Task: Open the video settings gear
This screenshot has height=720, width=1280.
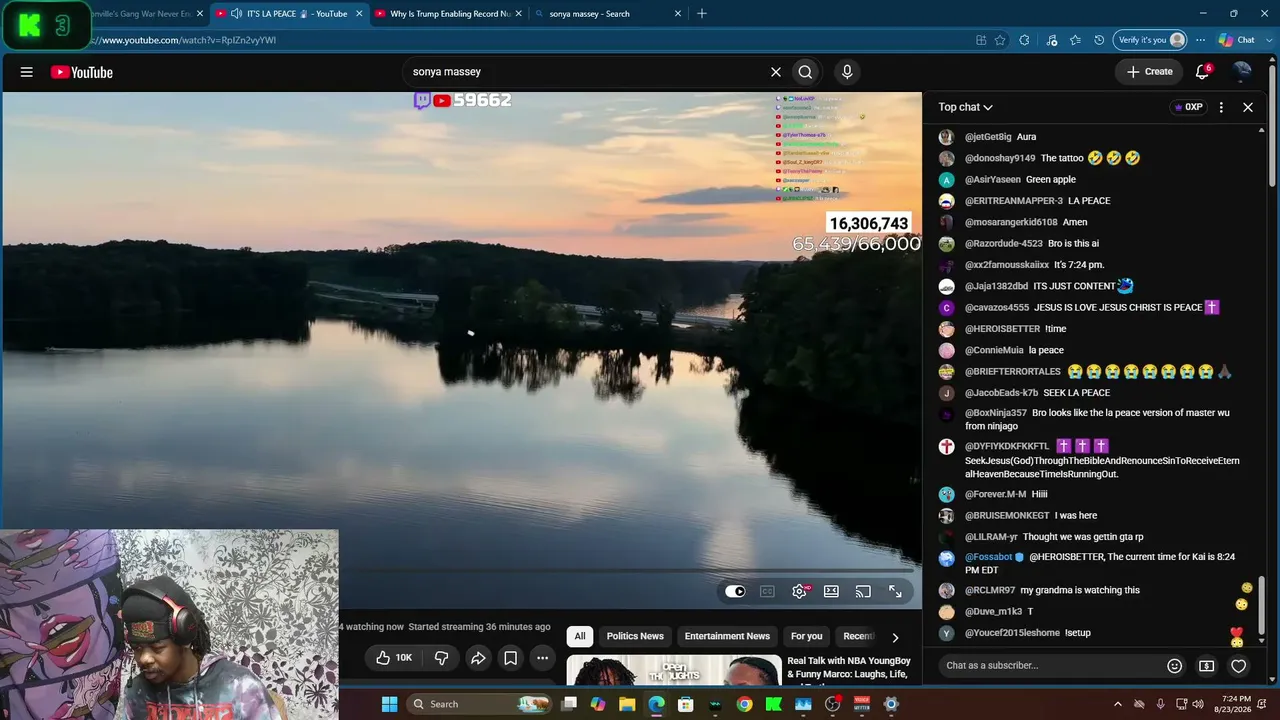Action: pyautogui.click(x=799, y=592)
